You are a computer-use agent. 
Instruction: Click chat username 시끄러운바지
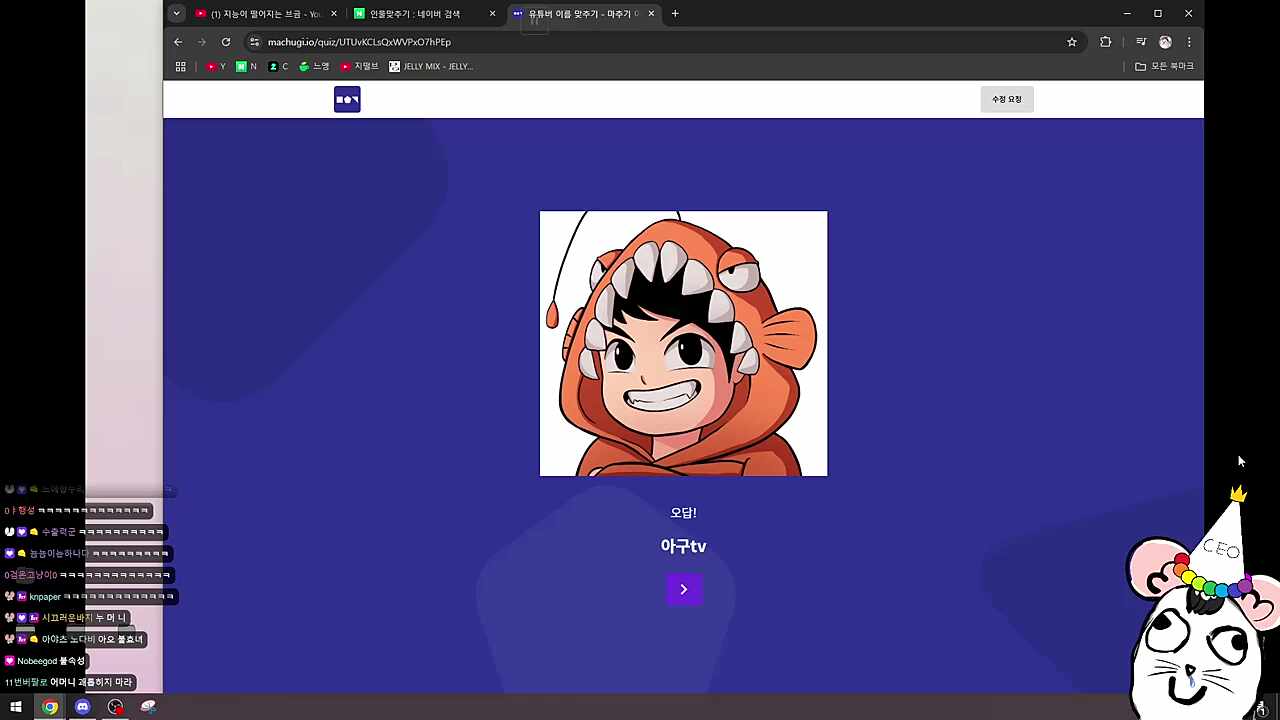click(67, 618)
